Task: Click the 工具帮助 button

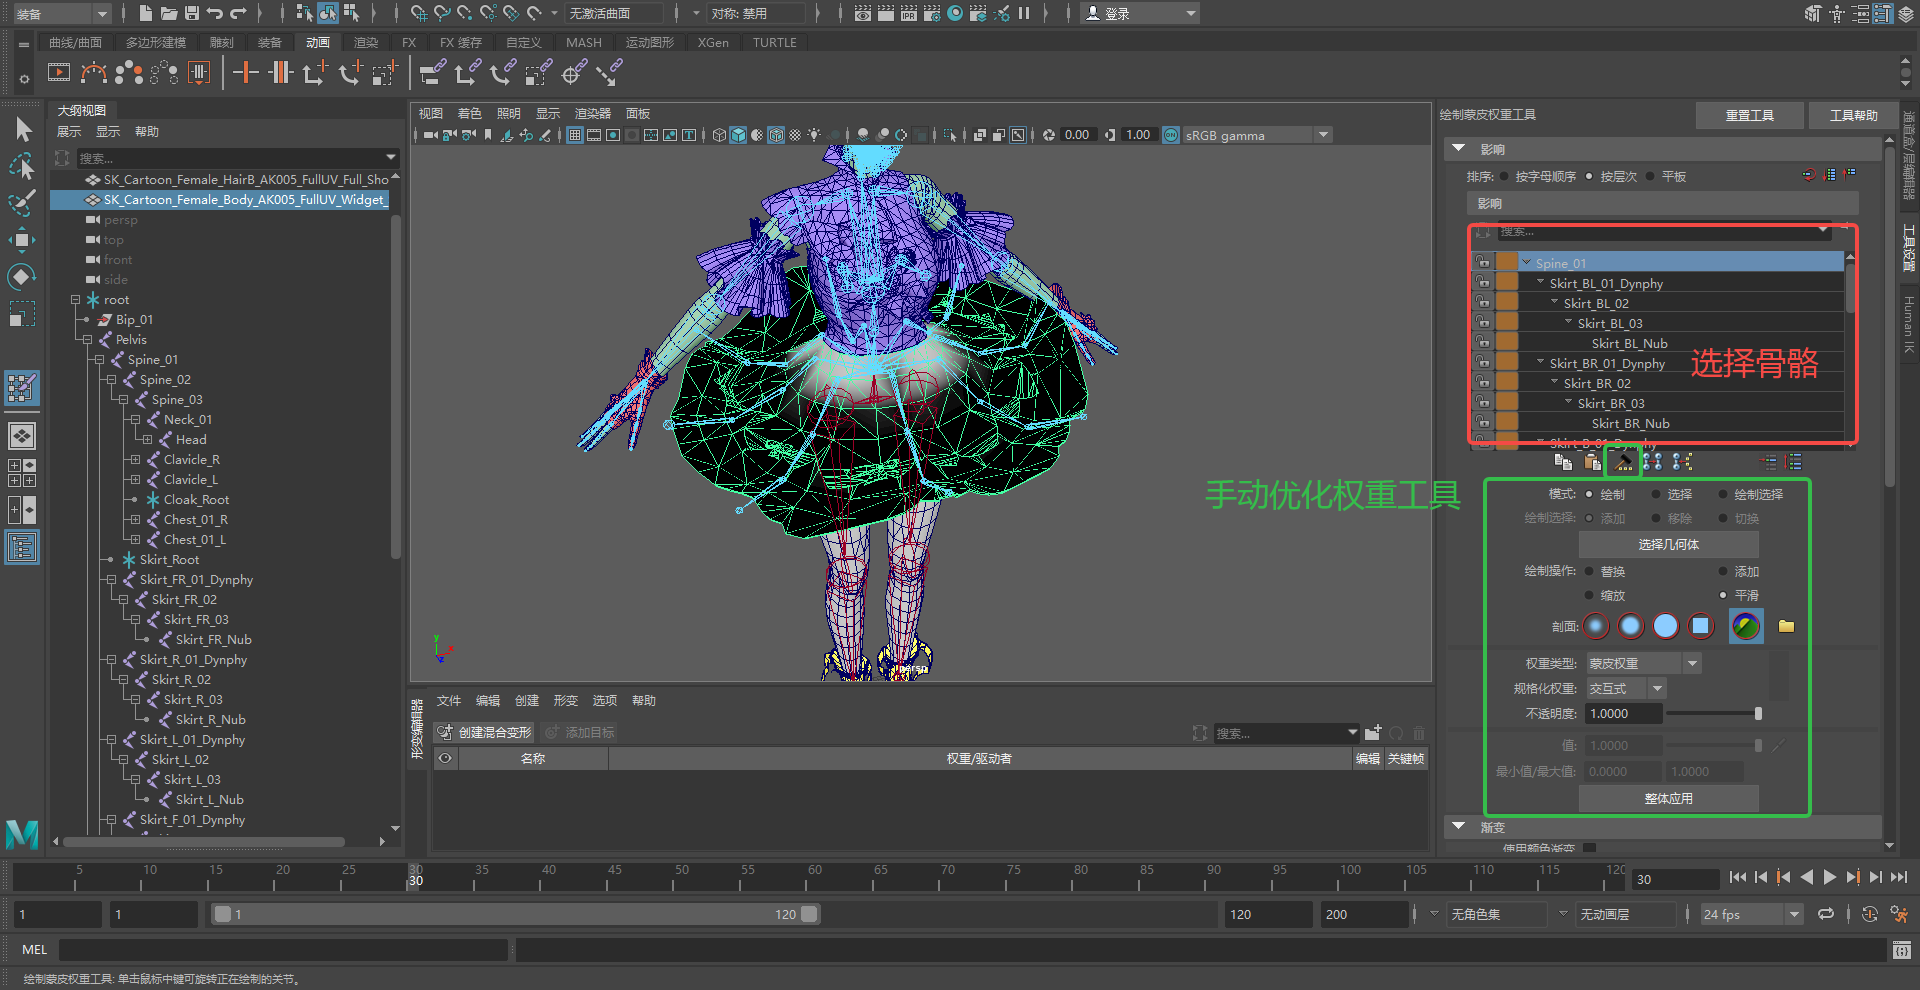Action: tap(1853, 115)
